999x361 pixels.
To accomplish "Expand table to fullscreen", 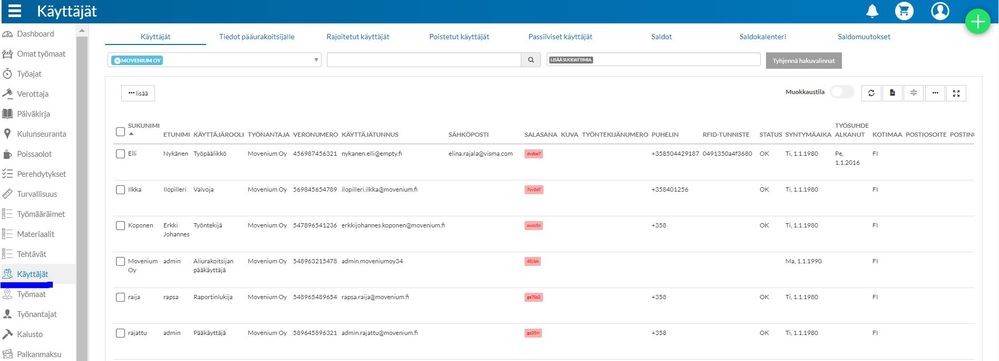I will point(956,93).
